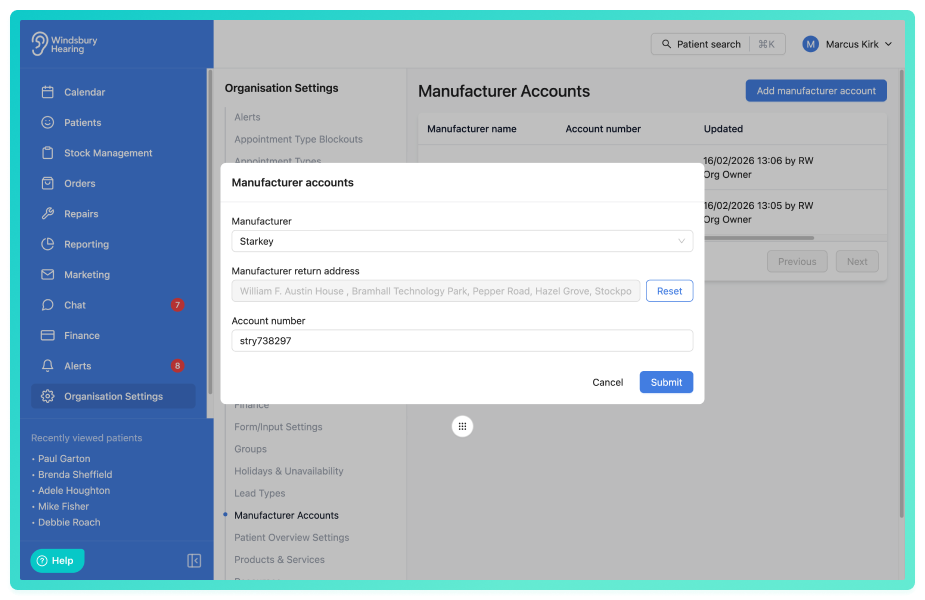The height and width of the screenshot is (600, 925).
Task: Open recently viewed patient Debbie Roach
Action: pyautogui.click(x=69, y=522)
